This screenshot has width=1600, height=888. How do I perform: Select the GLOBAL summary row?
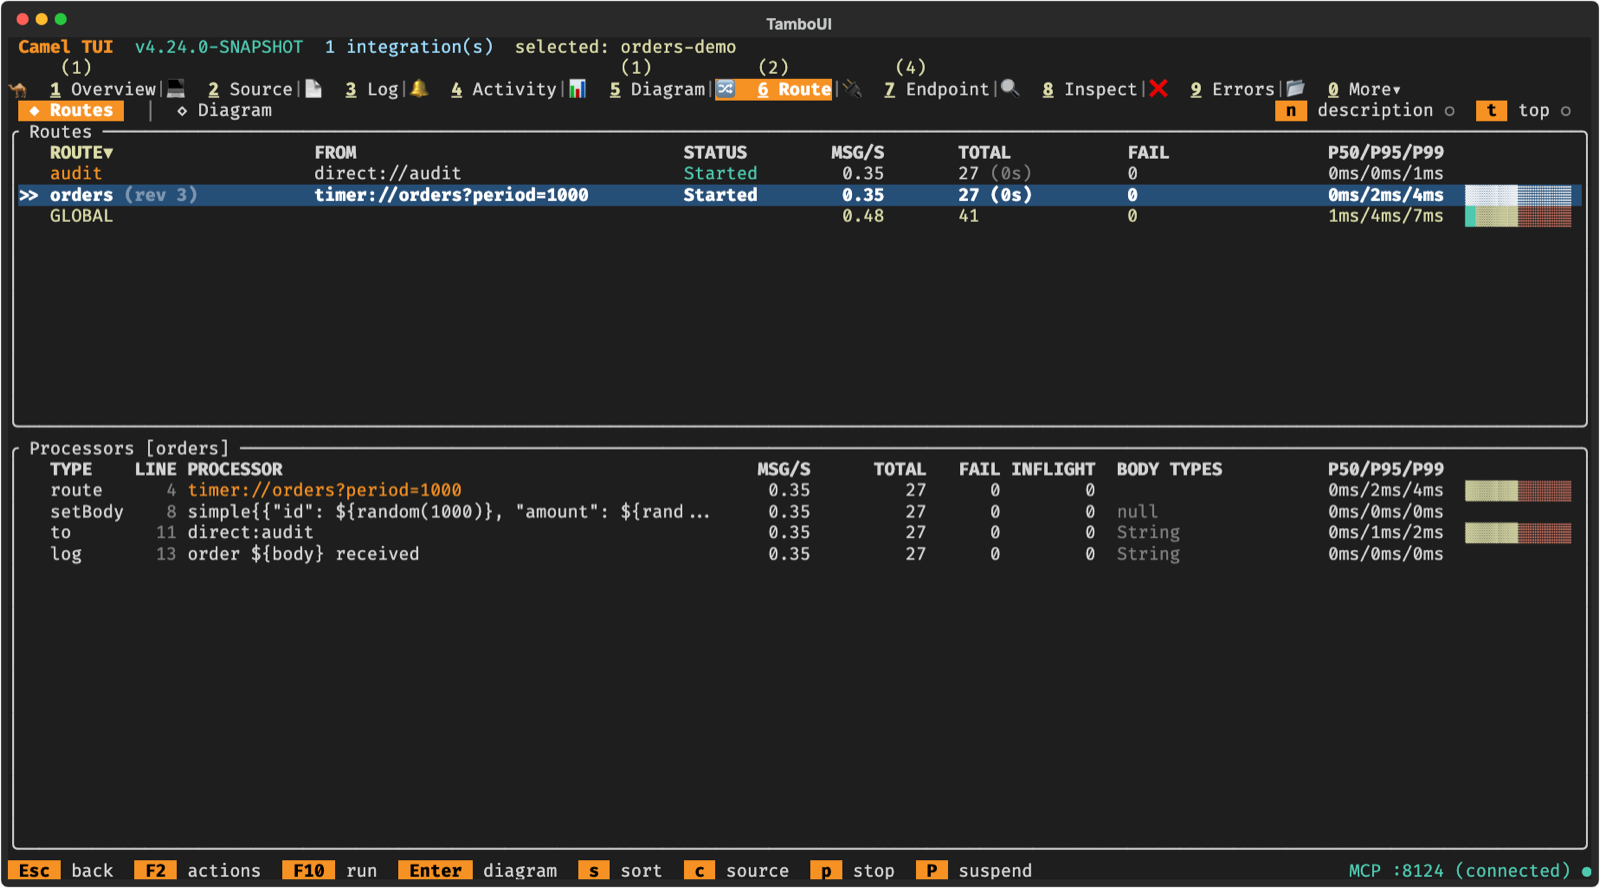point(800,216)
